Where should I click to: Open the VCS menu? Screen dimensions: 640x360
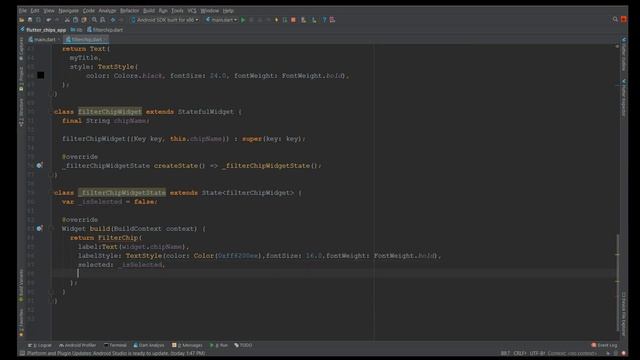click(192, 11)
